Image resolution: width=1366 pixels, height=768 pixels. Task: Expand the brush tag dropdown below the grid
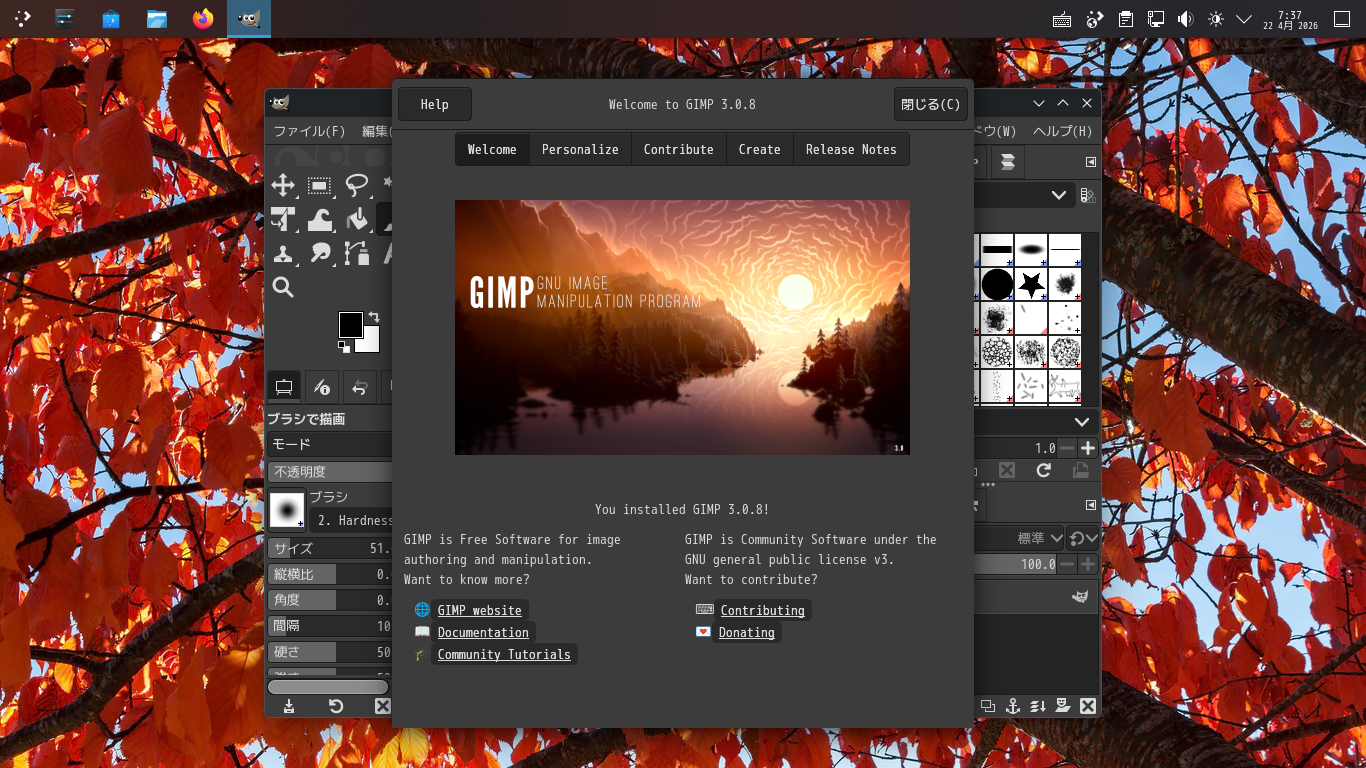tap(1082, 422)
